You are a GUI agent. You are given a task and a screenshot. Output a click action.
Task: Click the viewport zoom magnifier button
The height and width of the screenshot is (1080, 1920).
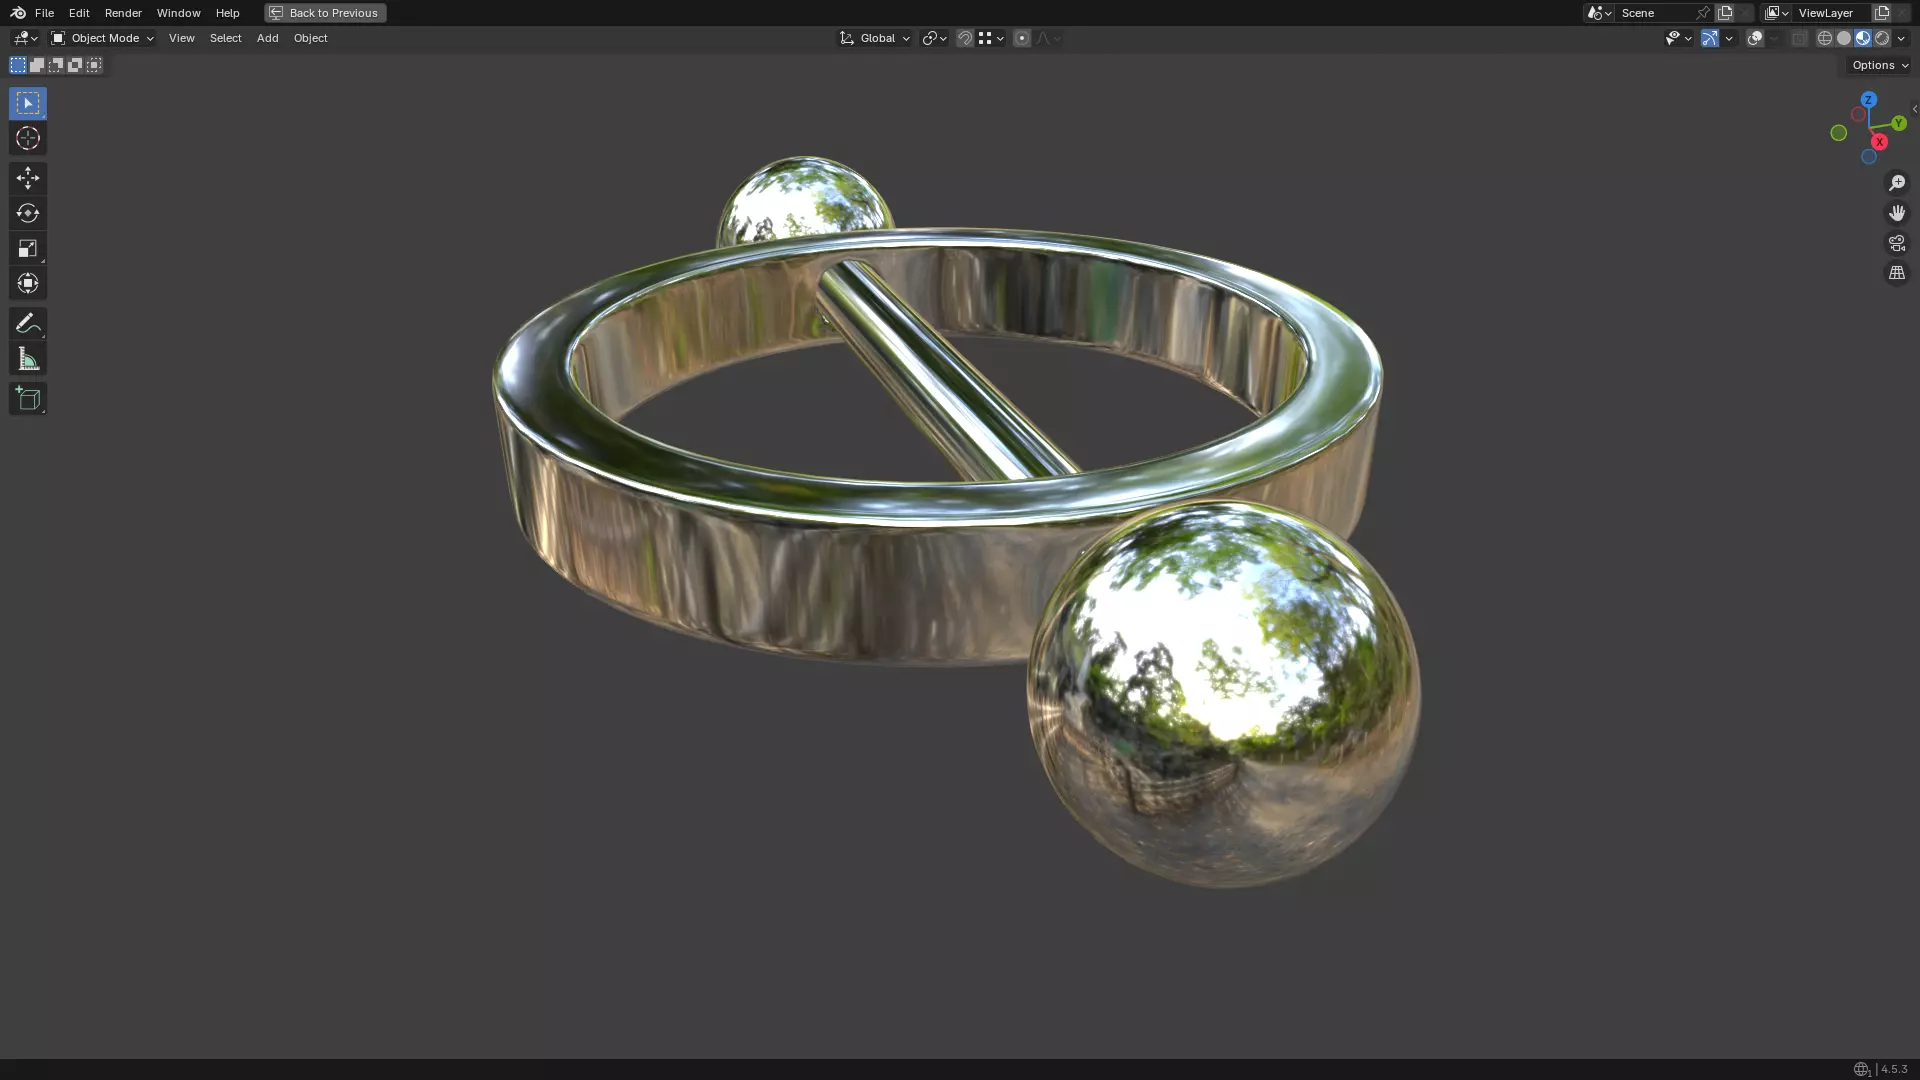point(1897,183)
